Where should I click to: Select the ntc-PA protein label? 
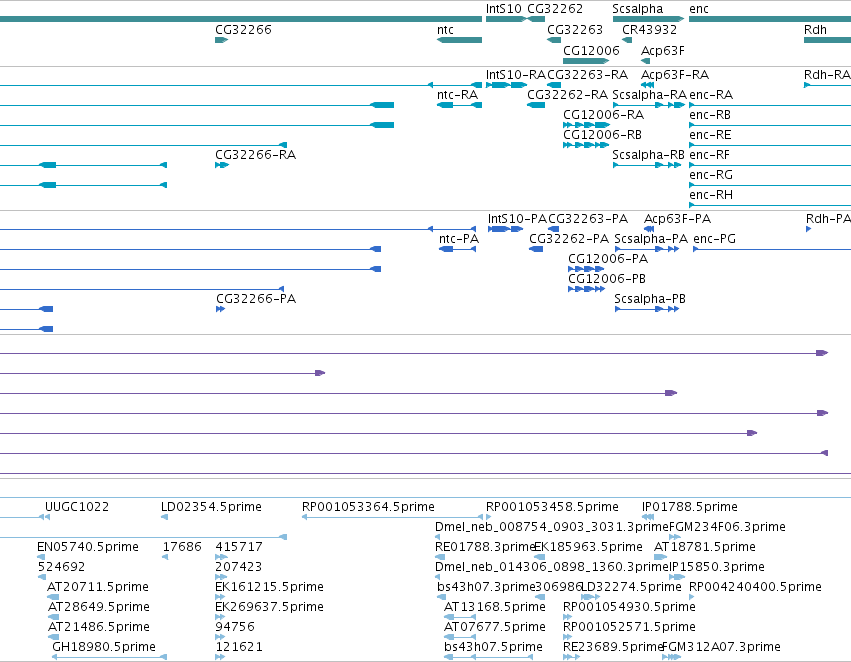click(x=459, y=239)
